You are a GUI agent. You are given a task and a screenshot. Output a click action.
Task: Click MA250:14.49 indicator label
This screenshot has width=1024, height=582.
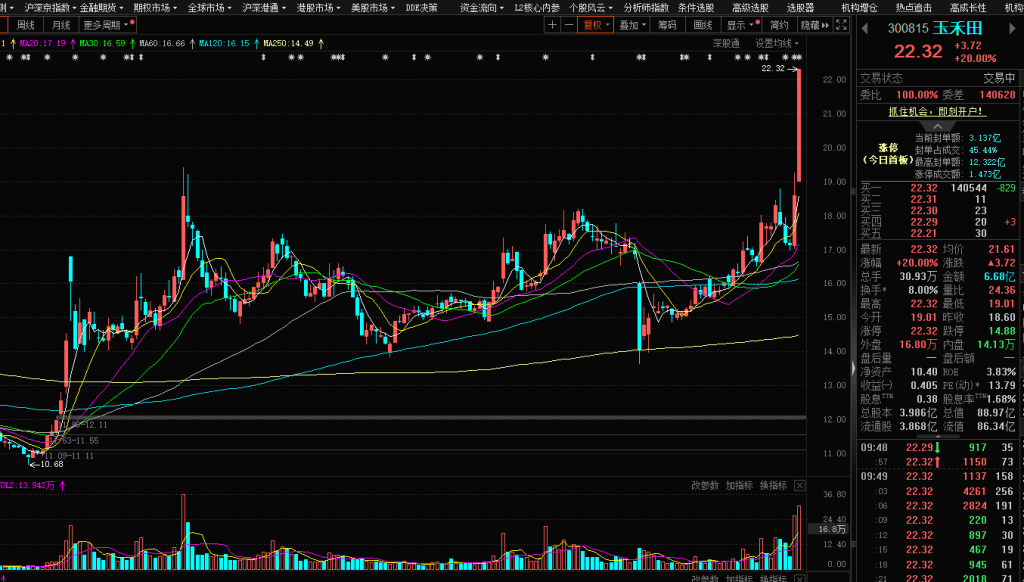(289, 43)
